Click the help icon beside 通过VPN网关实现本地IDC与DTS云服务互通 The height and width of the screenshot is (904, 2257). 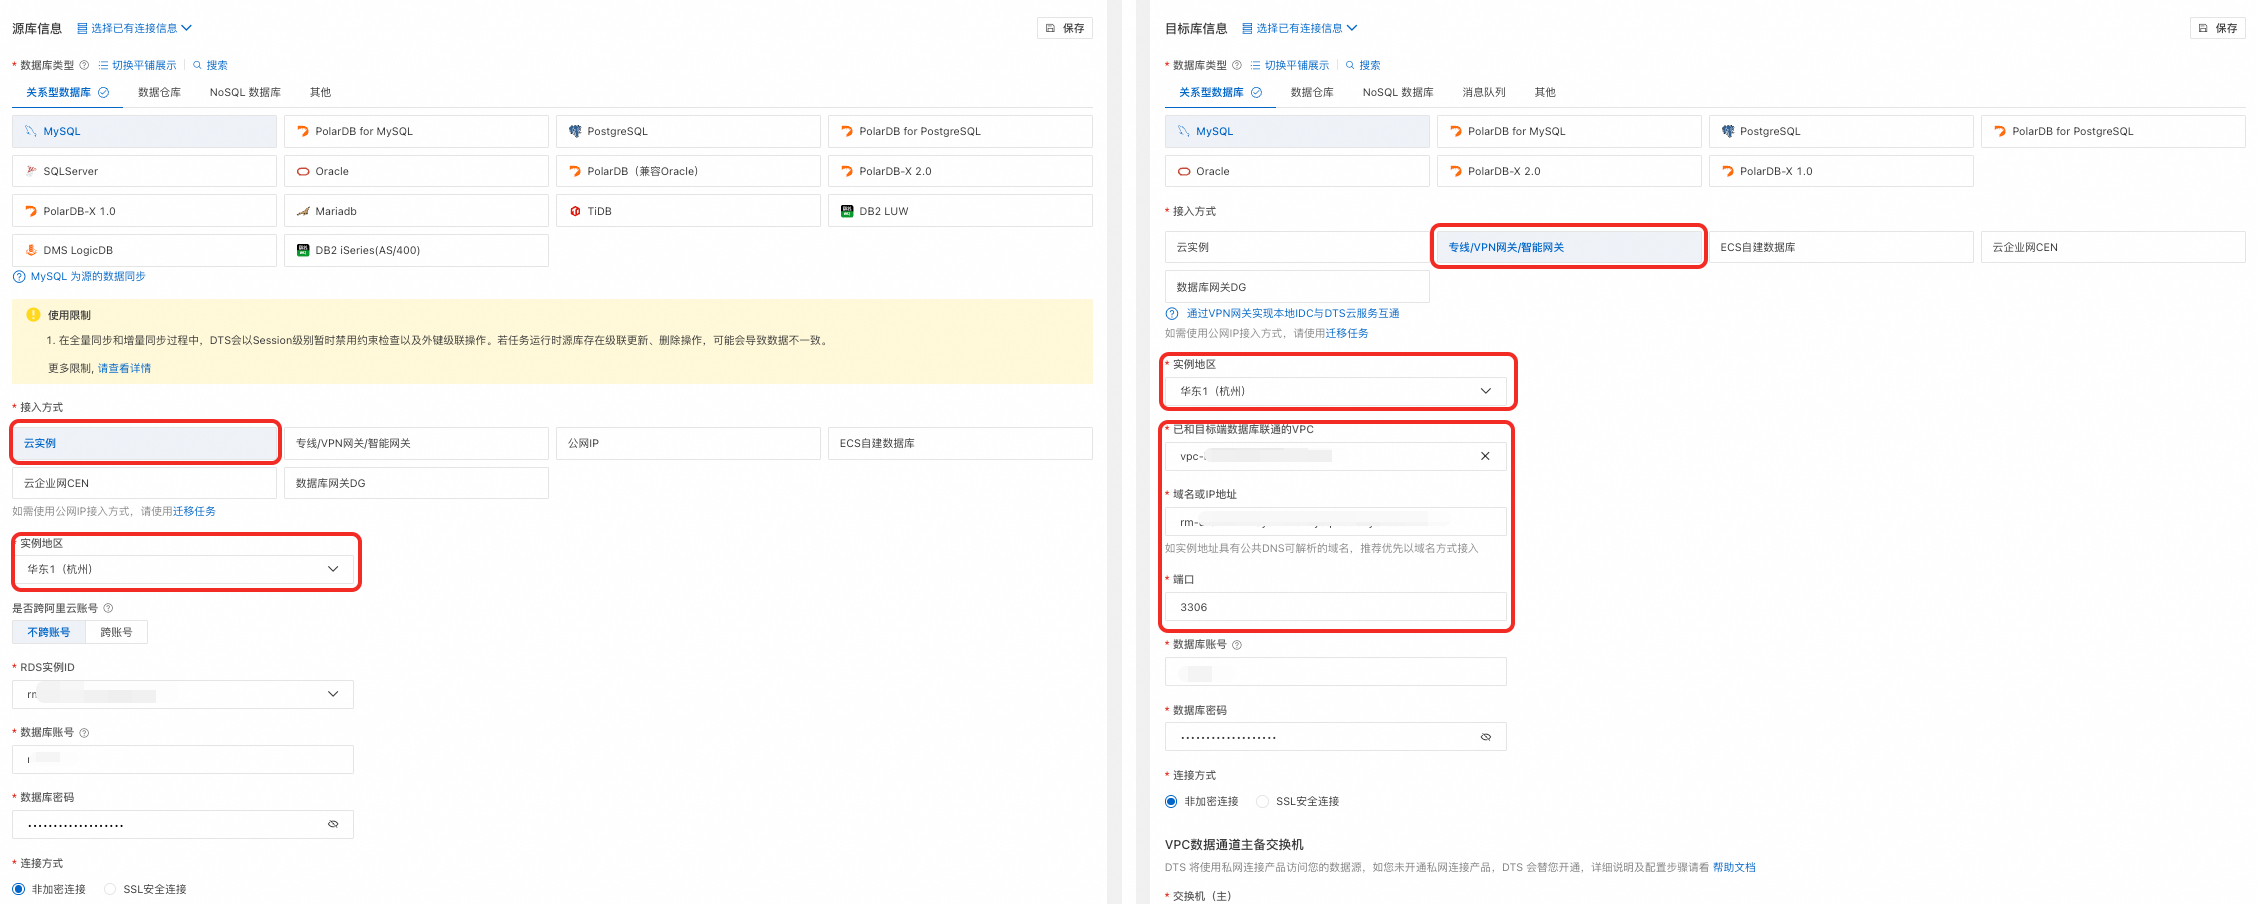1172,314
